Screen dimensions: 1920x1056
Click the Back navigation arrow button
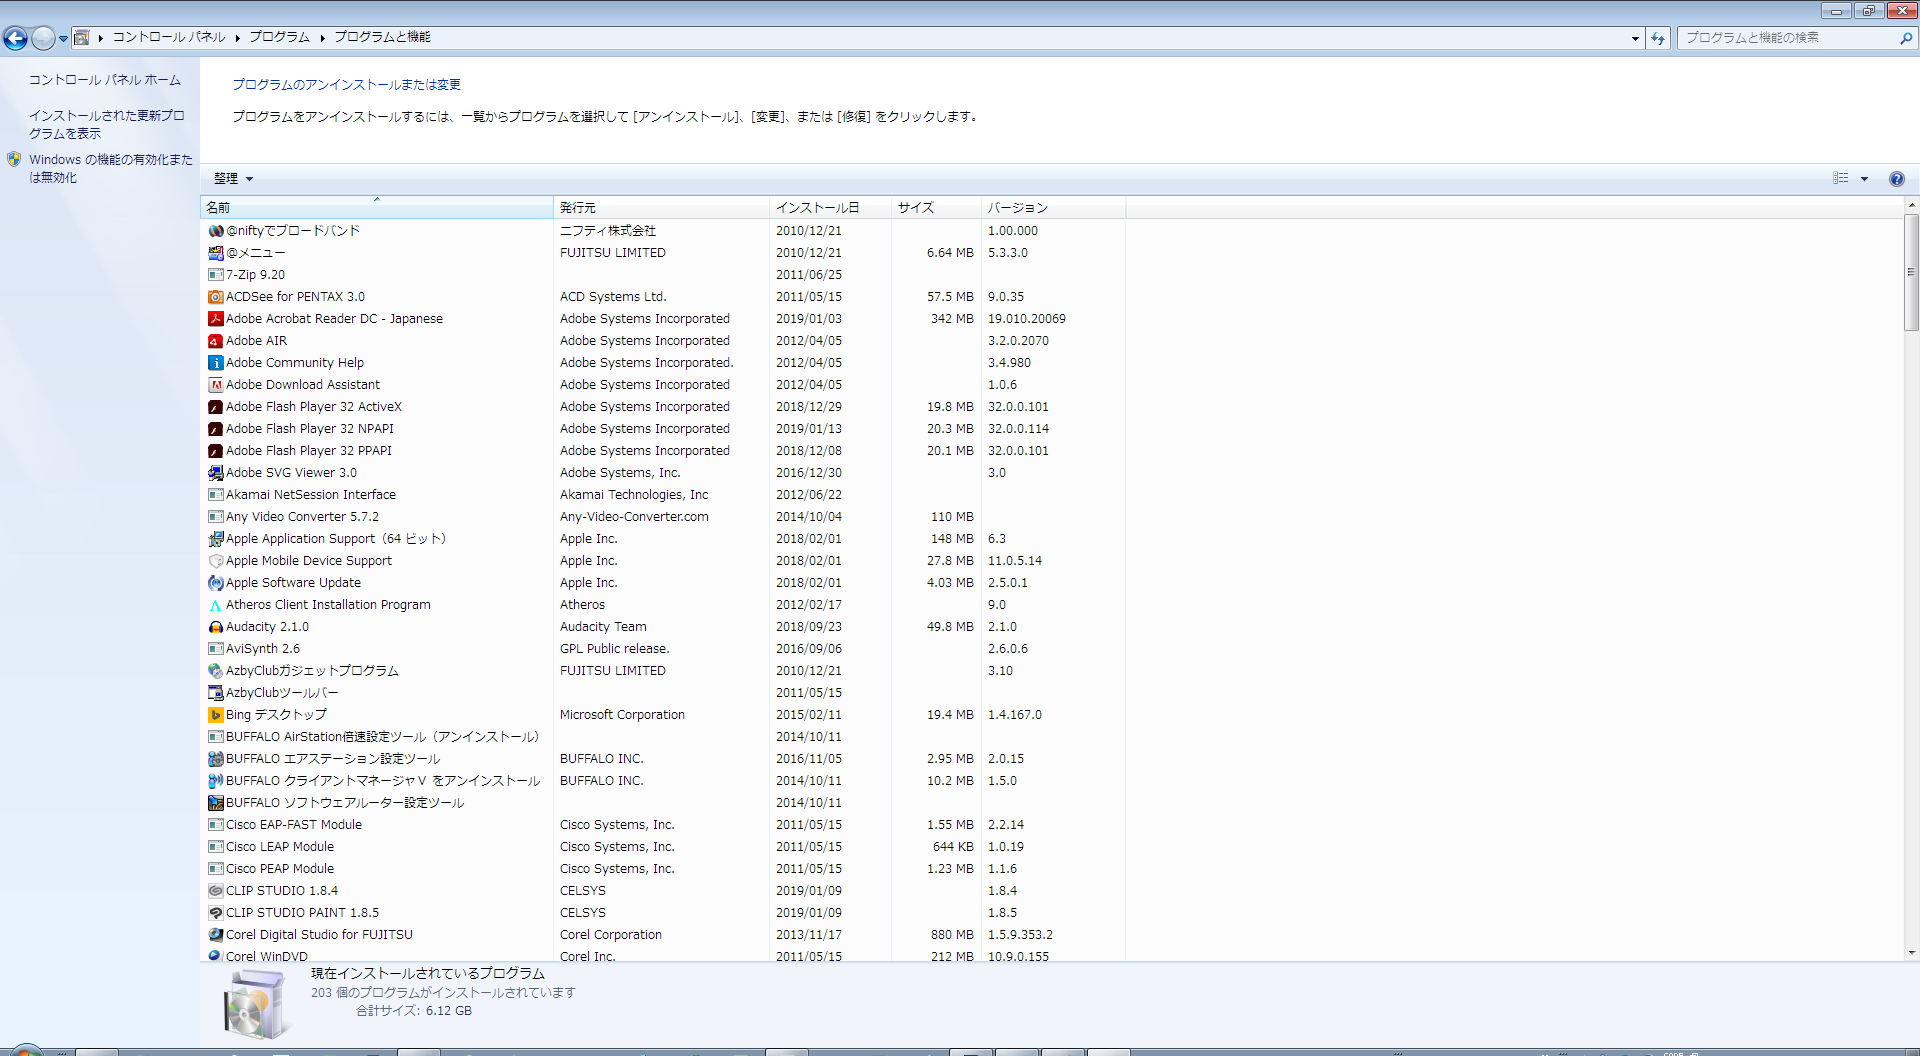pos(15,38)
